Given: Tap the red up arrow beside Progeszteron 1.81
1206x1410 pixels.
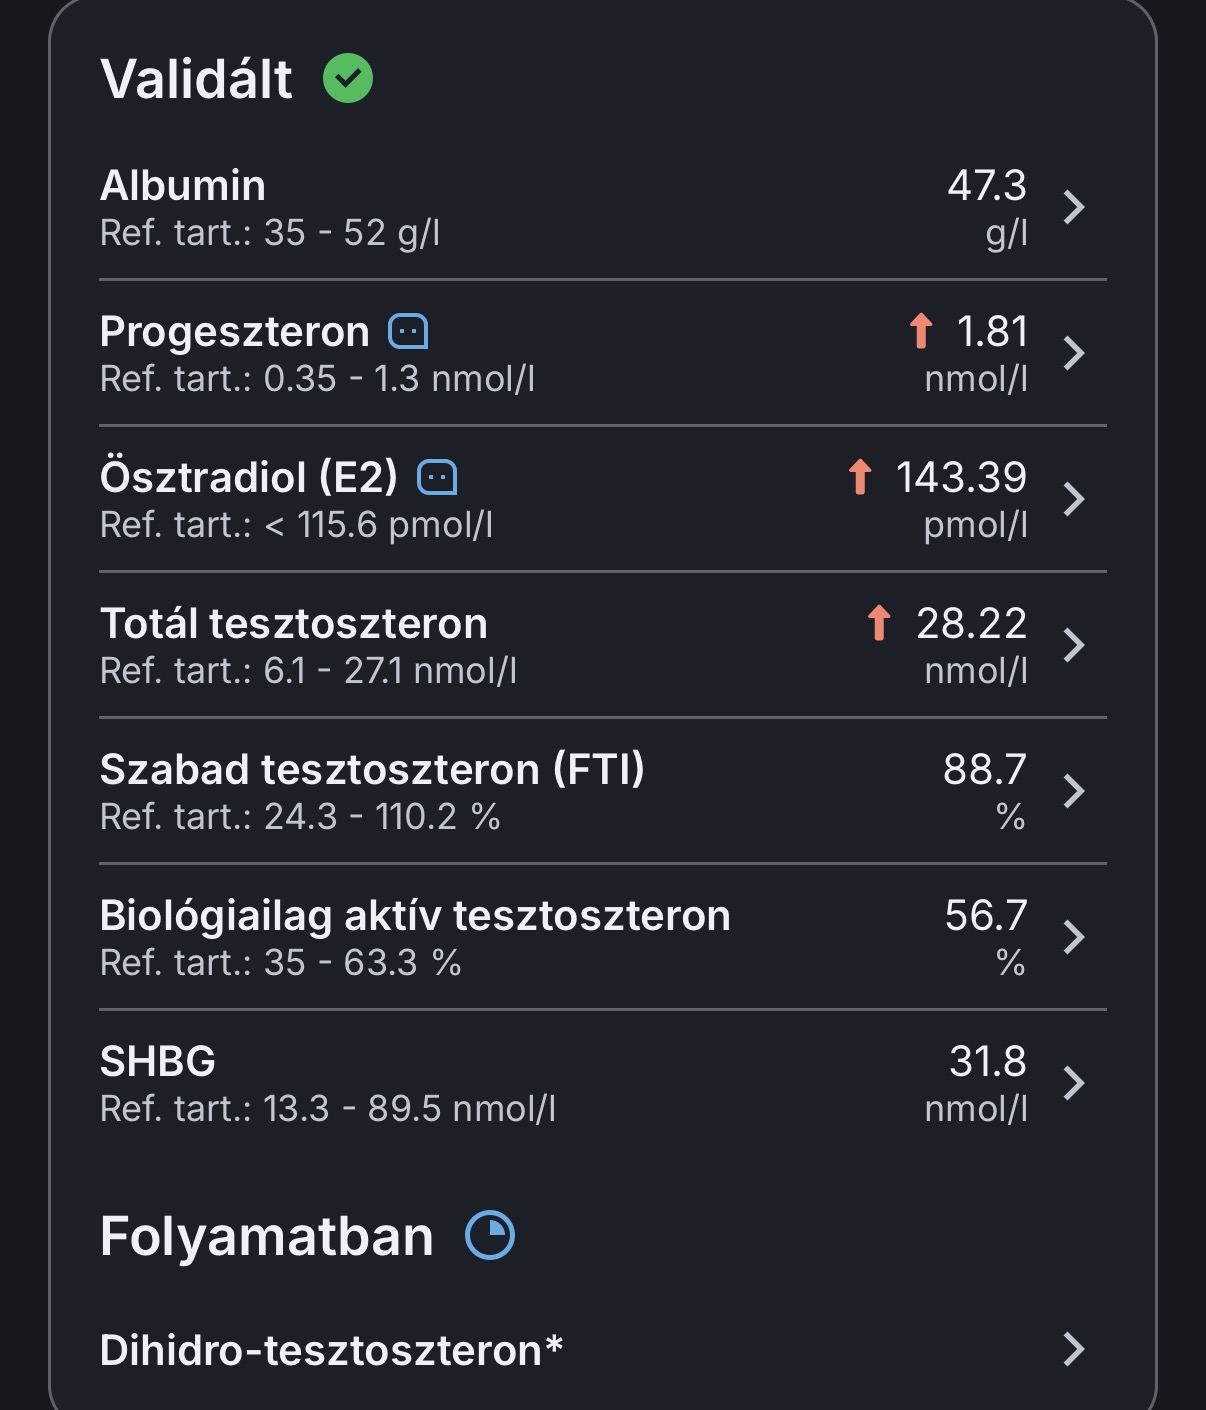Looking at the screenshot, I should 921,331.
